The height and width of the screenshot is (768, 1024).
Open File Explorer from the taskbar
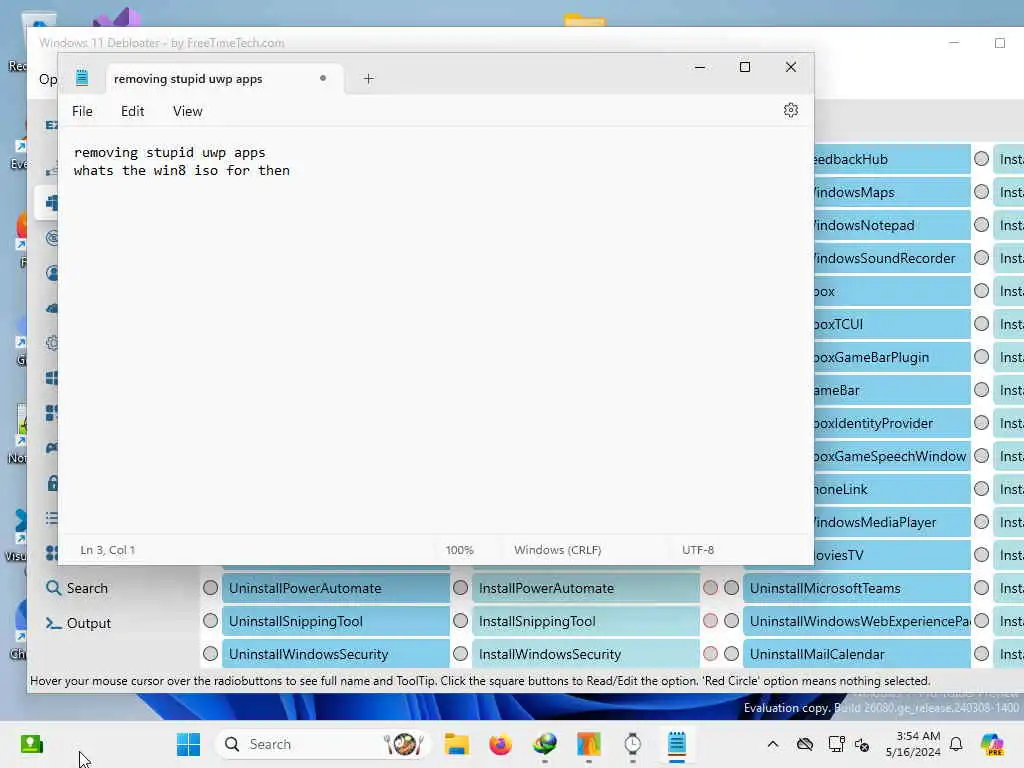[x=456, y=744]
